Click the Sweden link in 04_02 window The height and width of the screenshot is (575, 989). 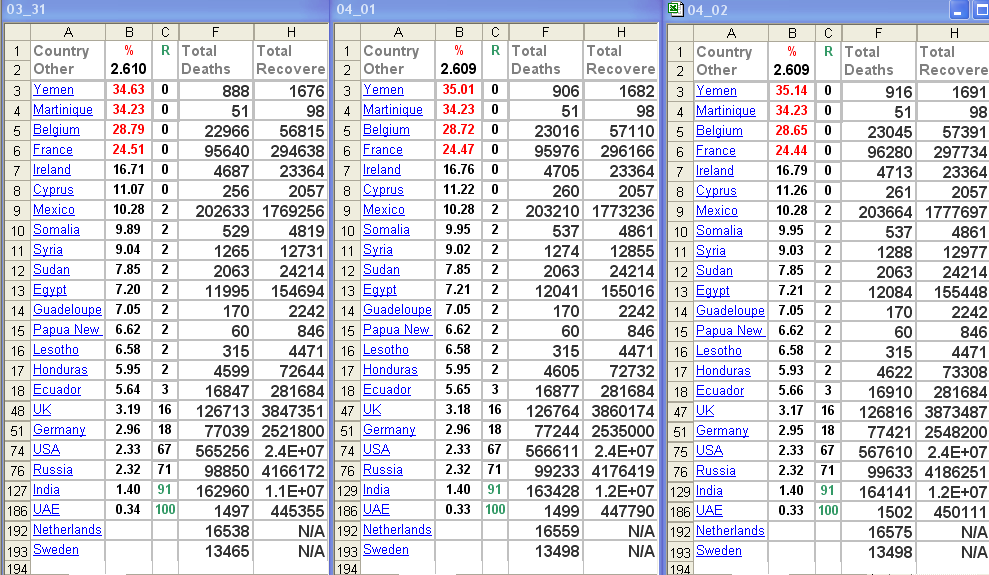(718, 550)
